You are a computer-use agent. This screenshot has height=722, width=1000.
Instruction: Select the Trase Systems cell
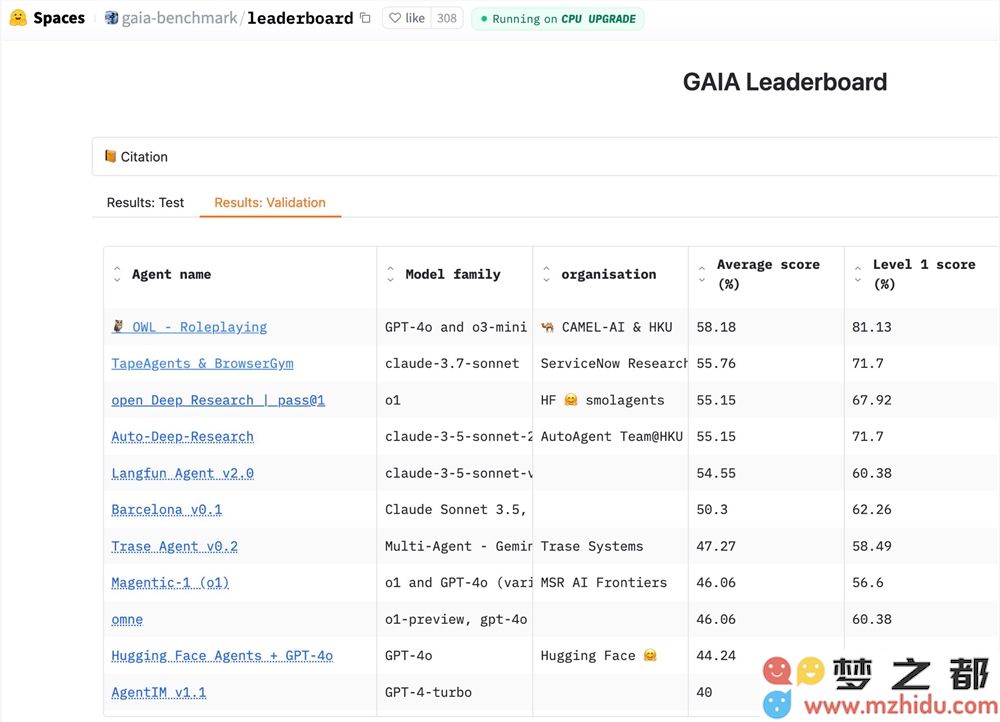(610, 547)
